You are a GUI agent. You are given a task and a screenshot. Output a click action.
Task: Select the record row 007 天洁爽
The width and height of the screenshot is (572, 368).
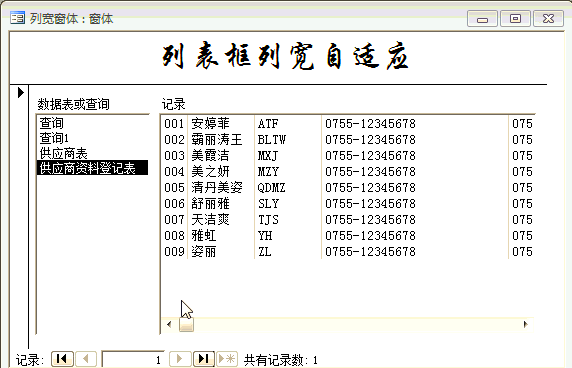coord(348,220)
